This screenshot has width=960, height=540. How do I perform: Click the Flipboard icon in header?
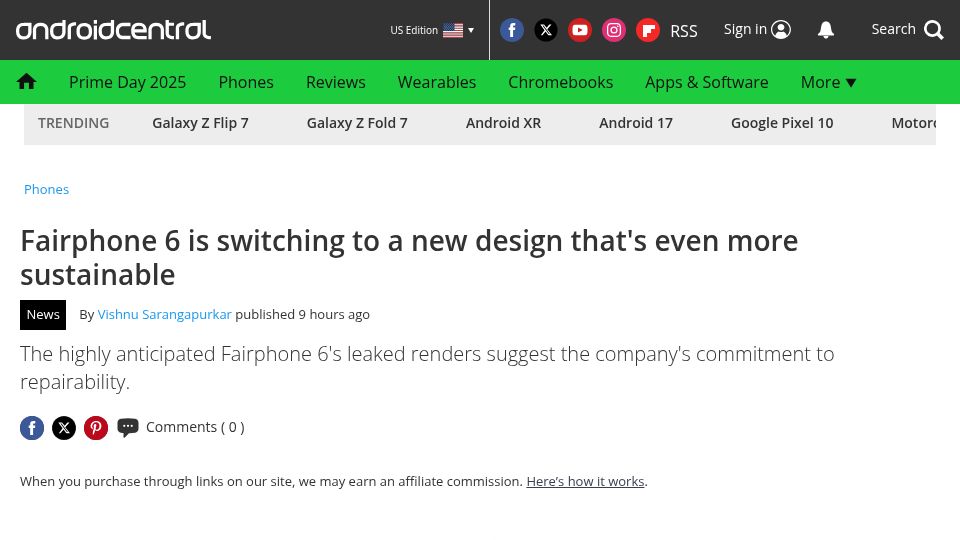tap(648, 30)
